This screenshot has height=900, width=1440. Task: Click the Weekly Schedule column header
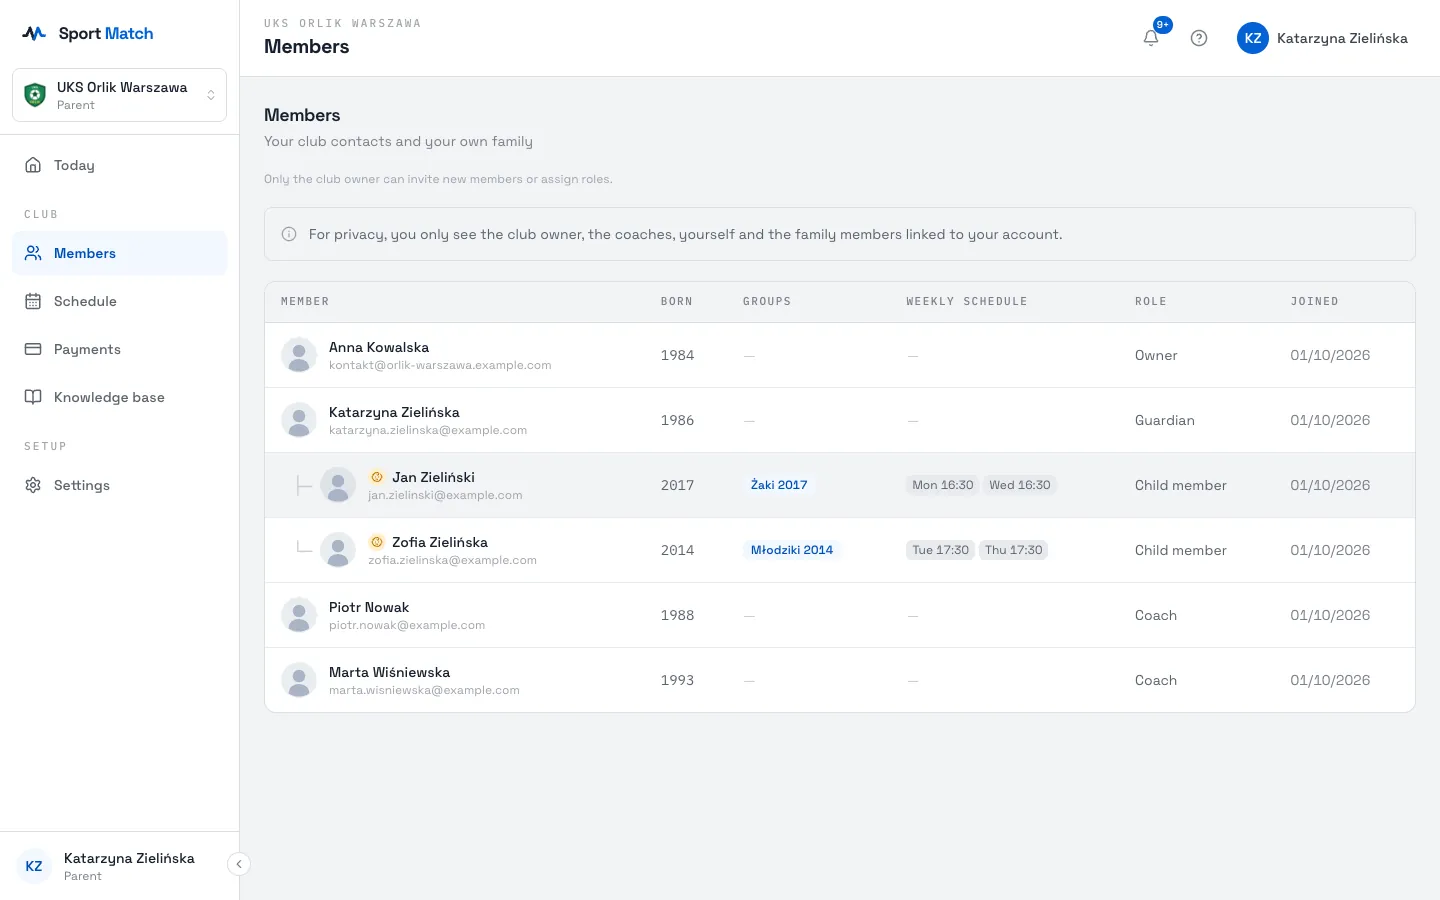[967, 301]
